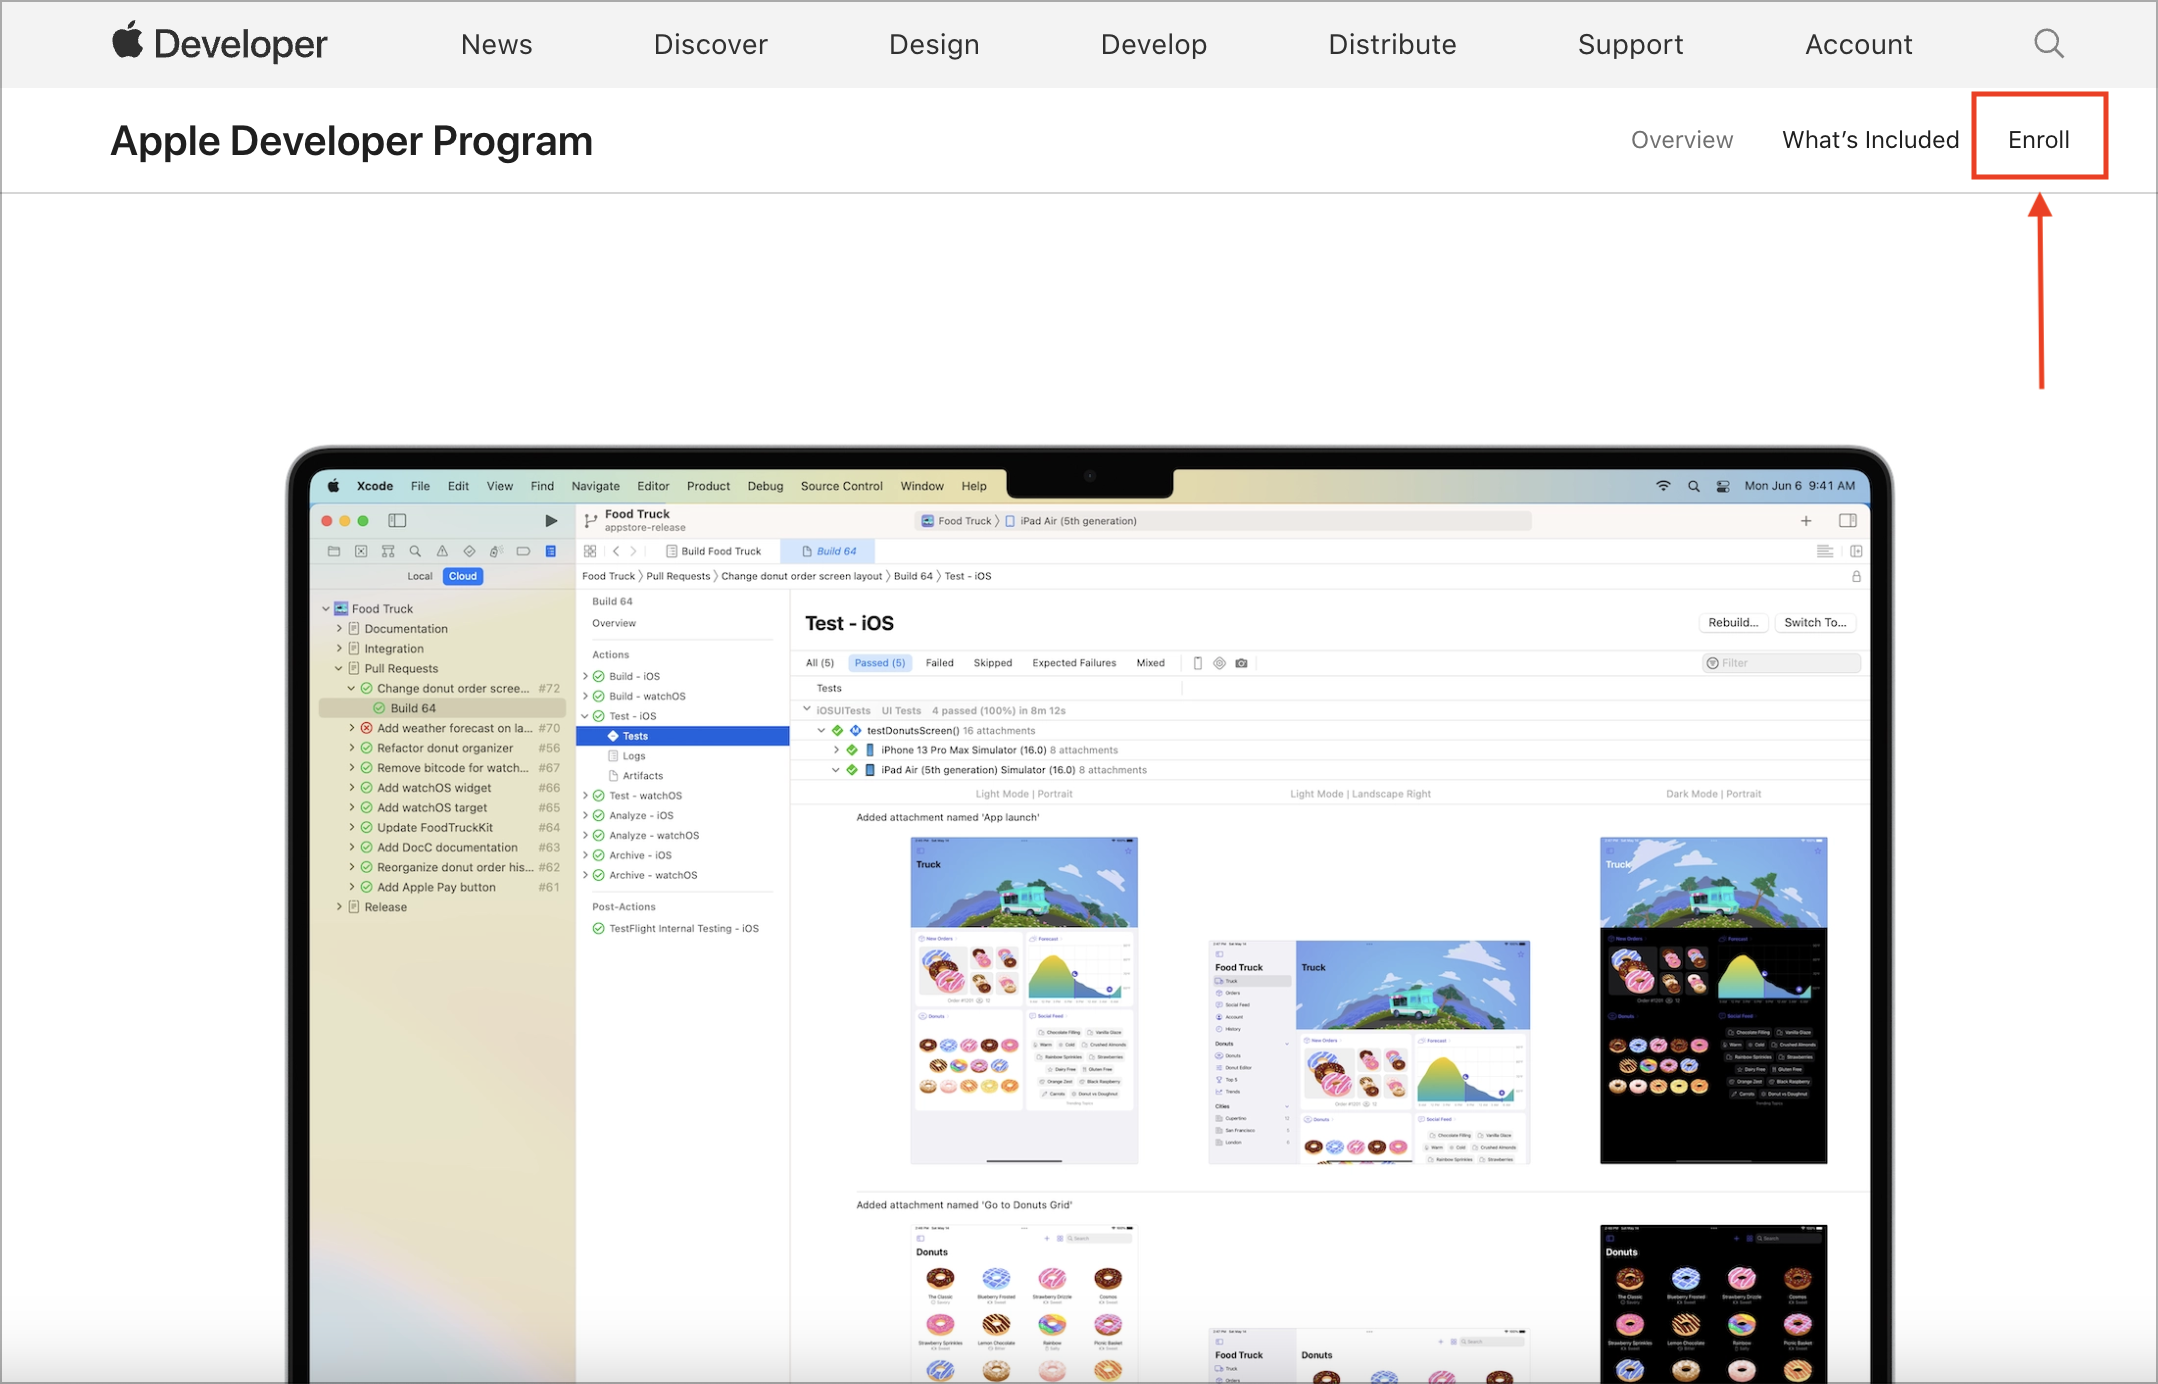Open the News section

pyautogui.click(x=496, y=44)
